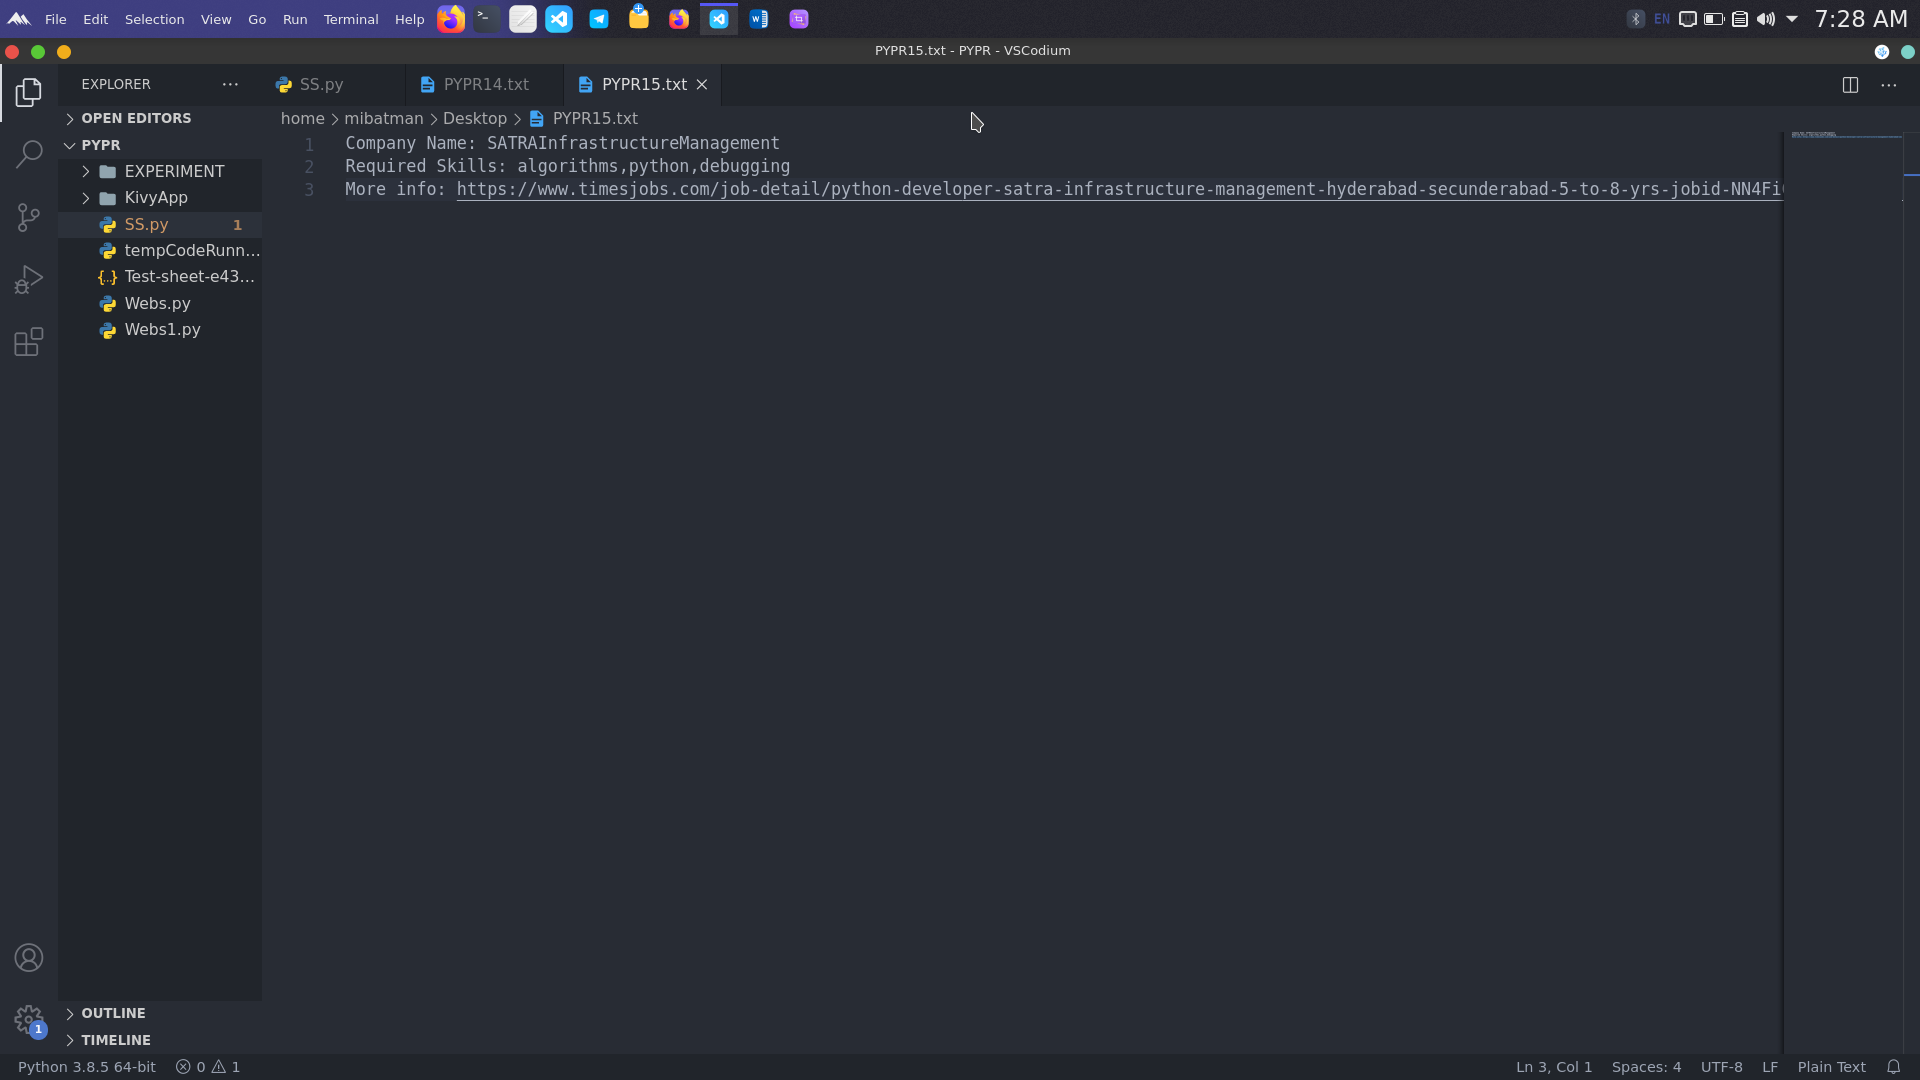Image resolution: width=1920 pixels, height=1080 pixels.
Task: Expand the TIMELINE section
Action: point(116,1040)
